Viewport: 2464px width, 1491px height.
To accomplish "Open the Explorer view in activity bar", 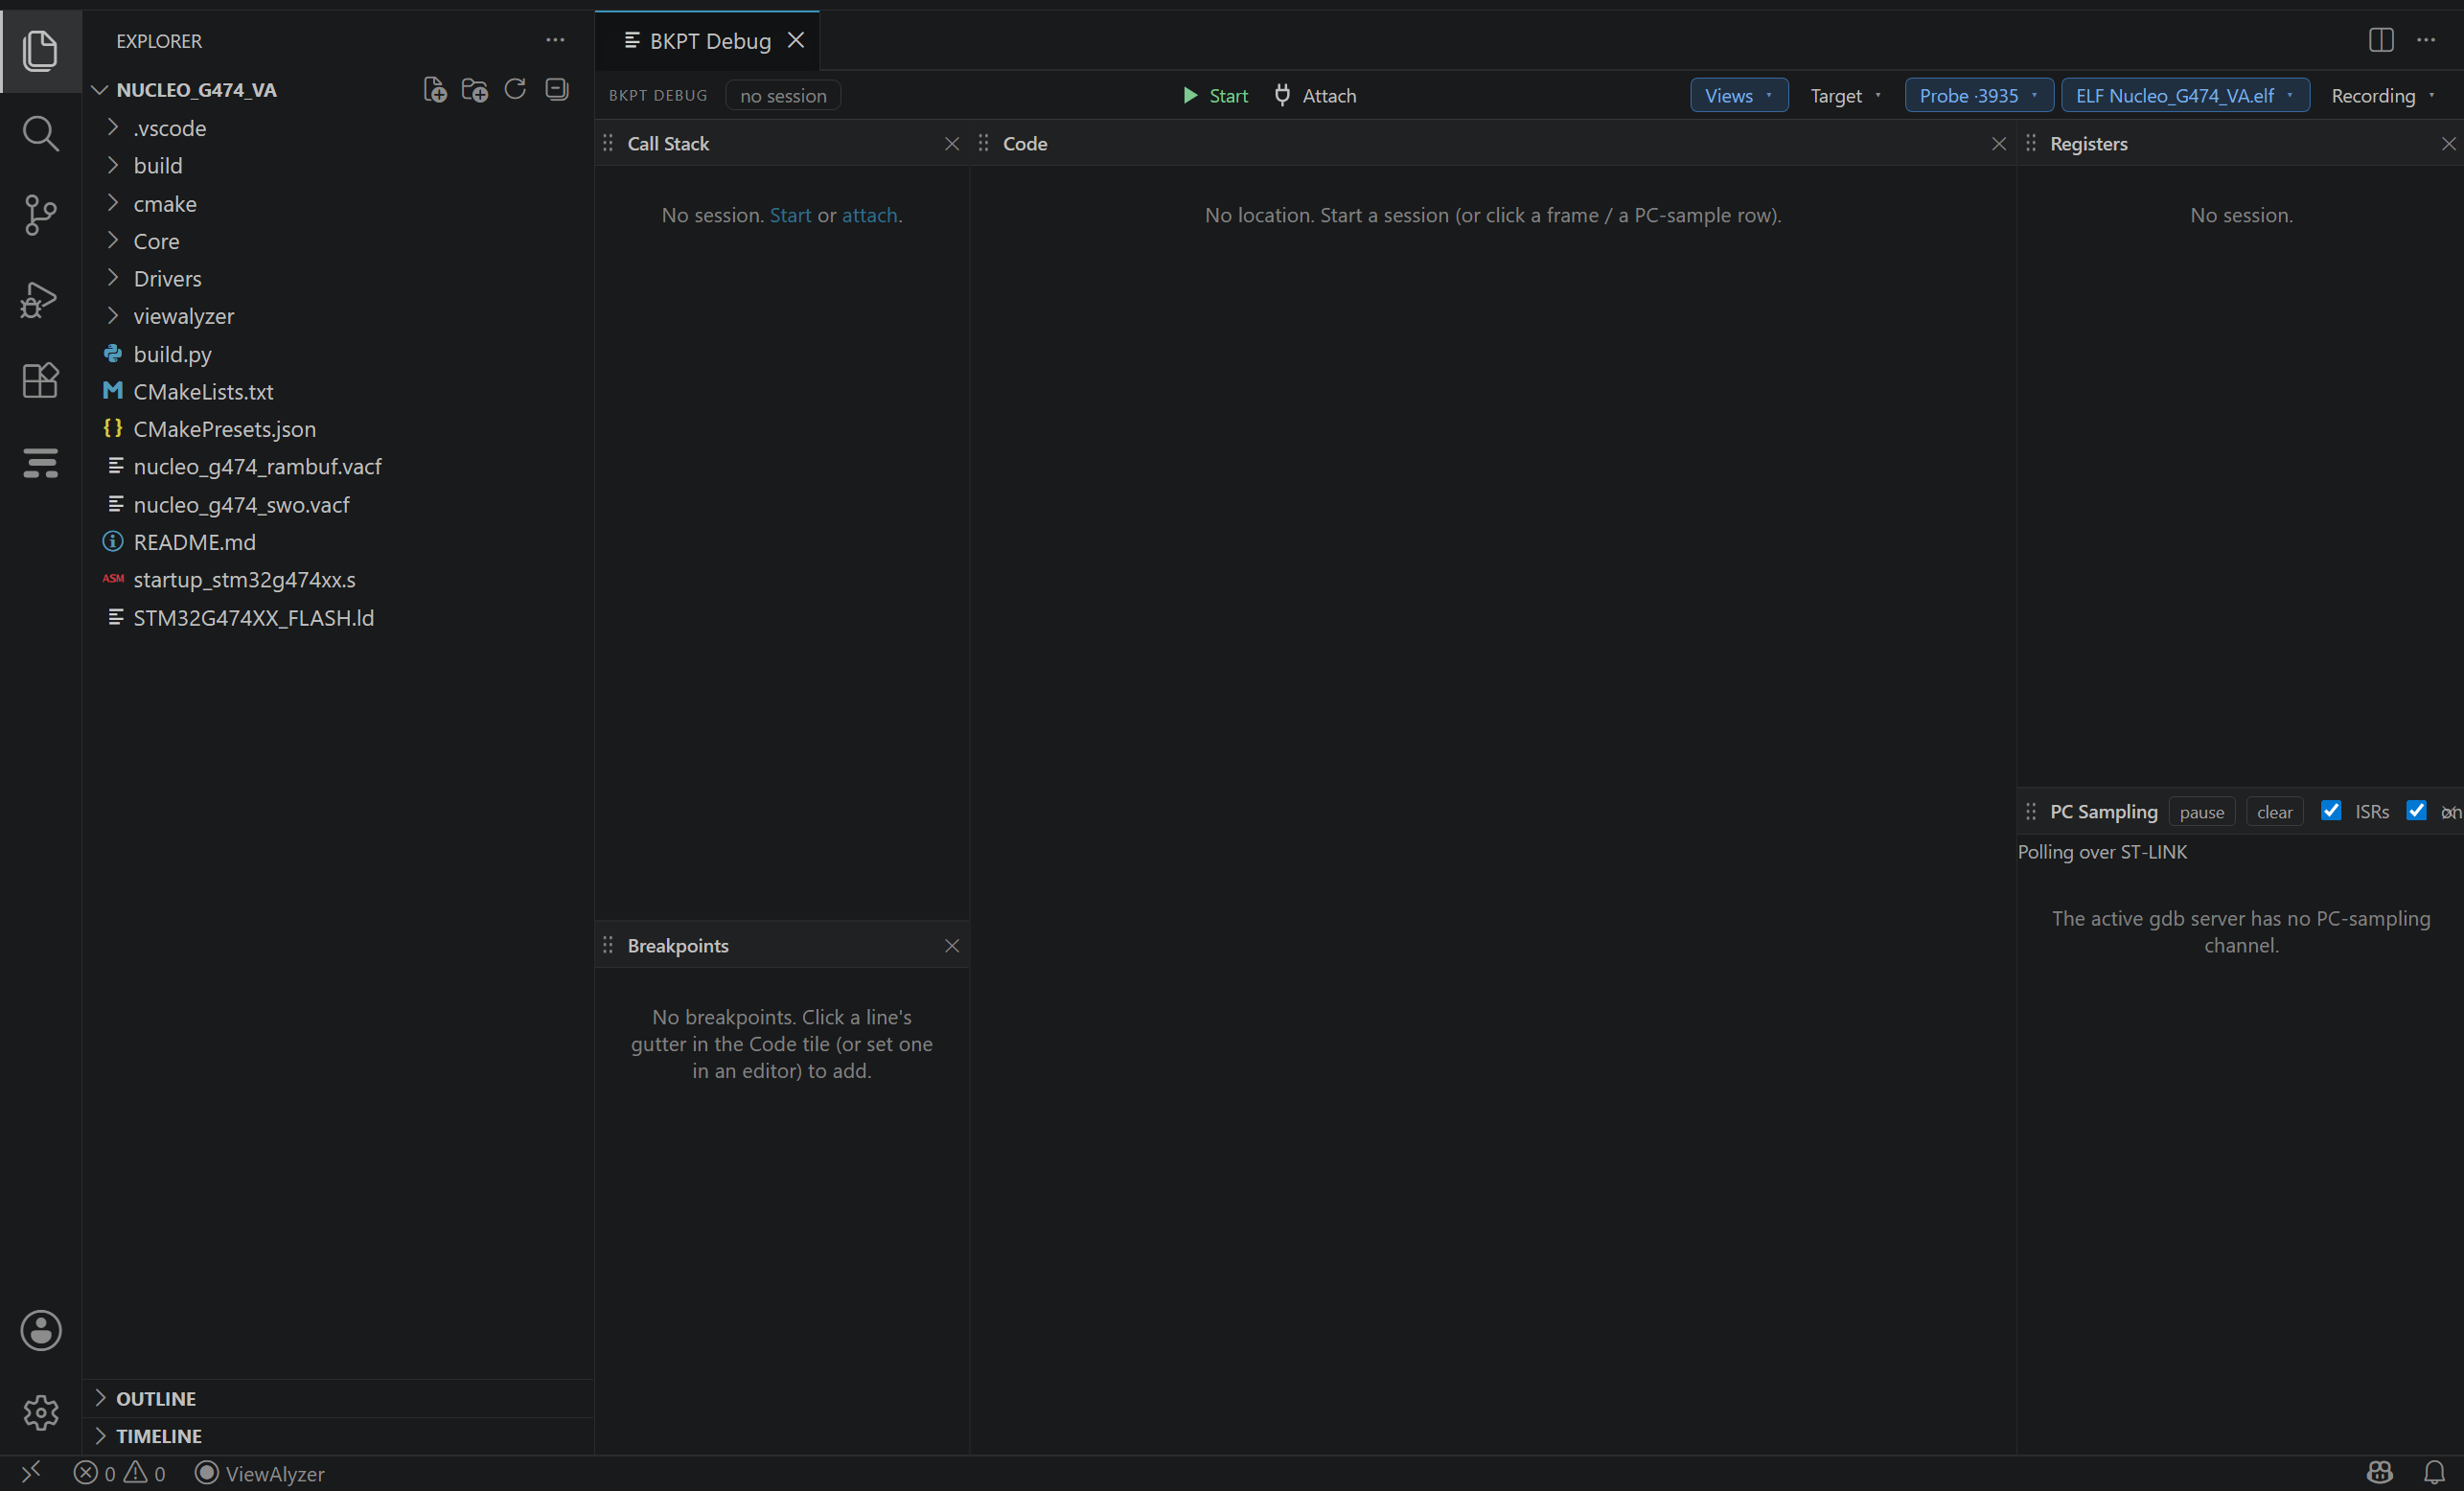I will (40, 50).
